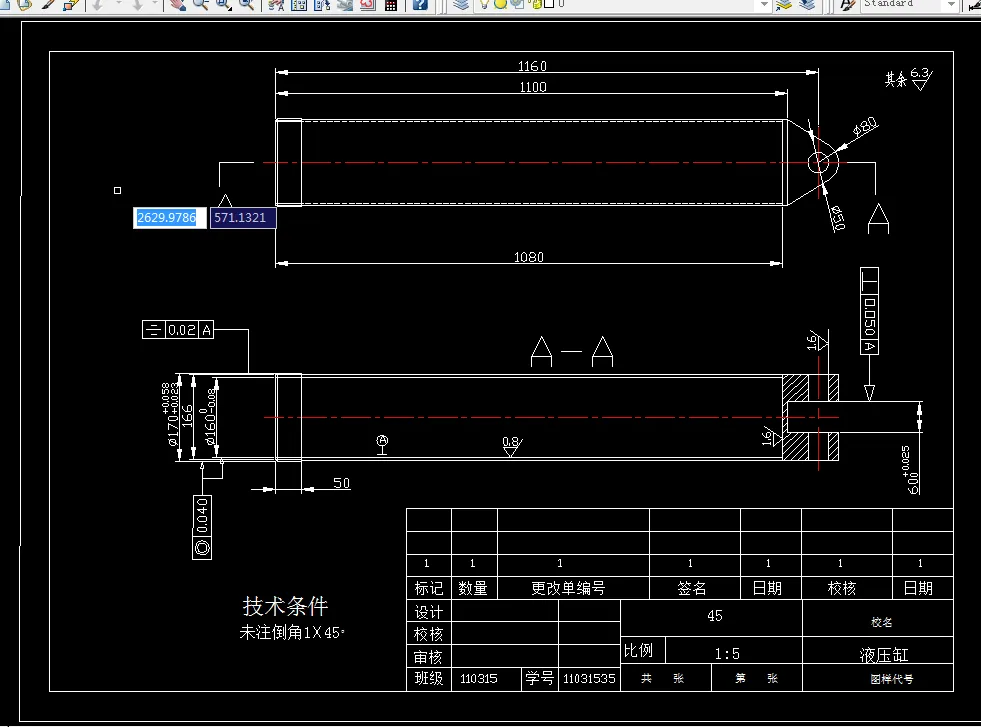
Task: Click the 11031535 student number cell
Action: (589, 678)
